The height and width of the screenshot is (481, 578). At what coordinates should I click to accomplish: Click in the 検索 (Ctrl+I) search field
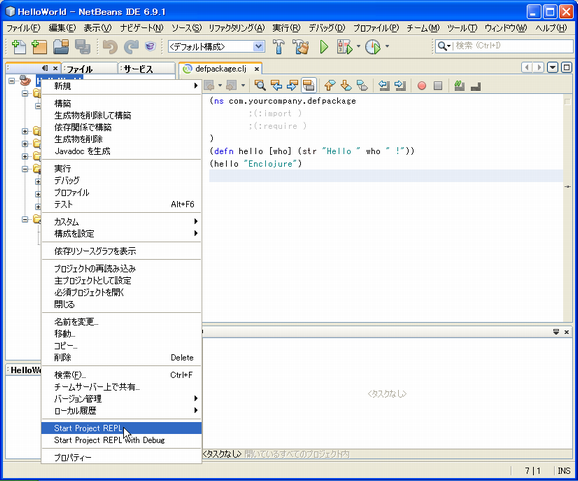point(504,46)
